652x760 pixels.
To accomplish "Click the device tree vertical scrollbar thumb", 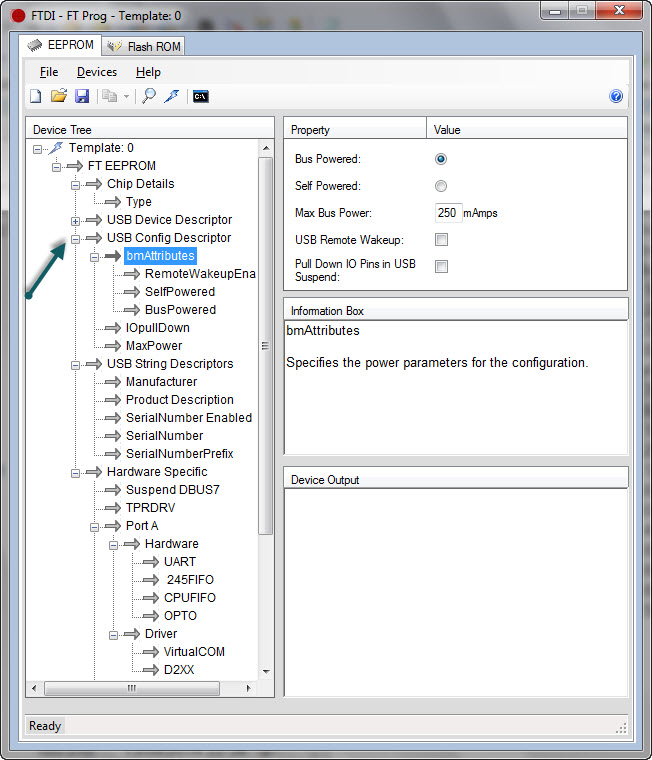I will pos(265,346).
